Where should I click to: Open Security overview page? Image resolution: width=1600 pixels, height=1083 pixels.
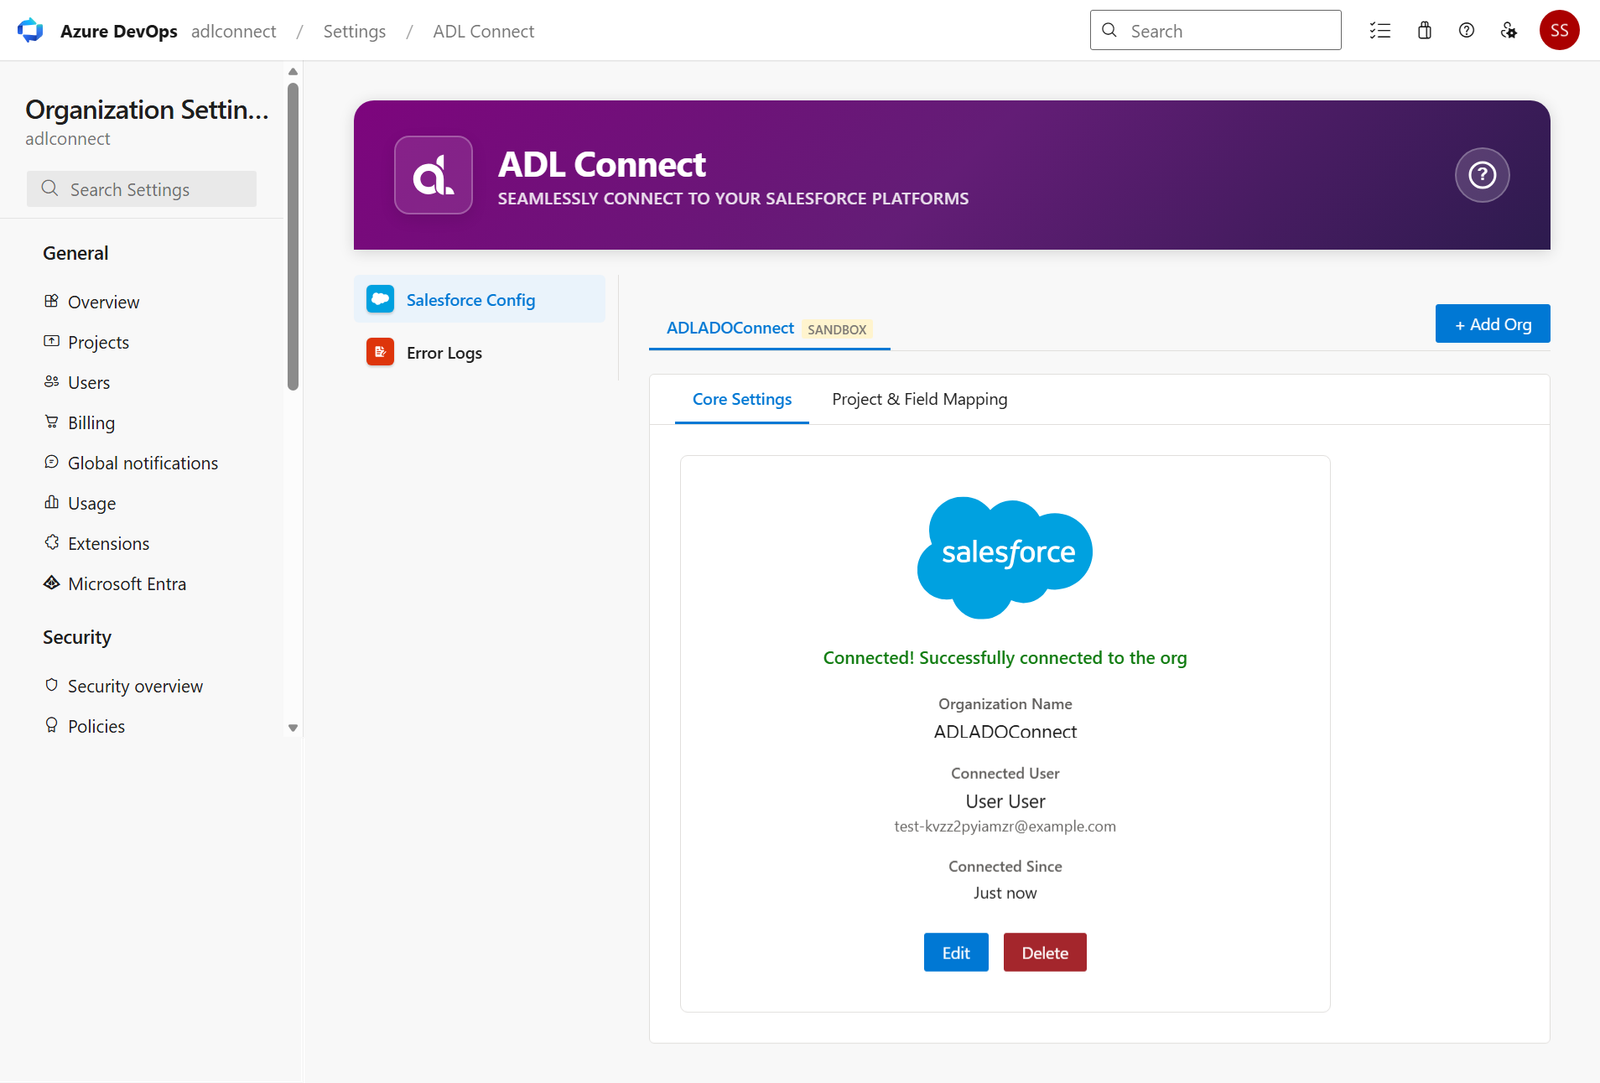[135, 685]
